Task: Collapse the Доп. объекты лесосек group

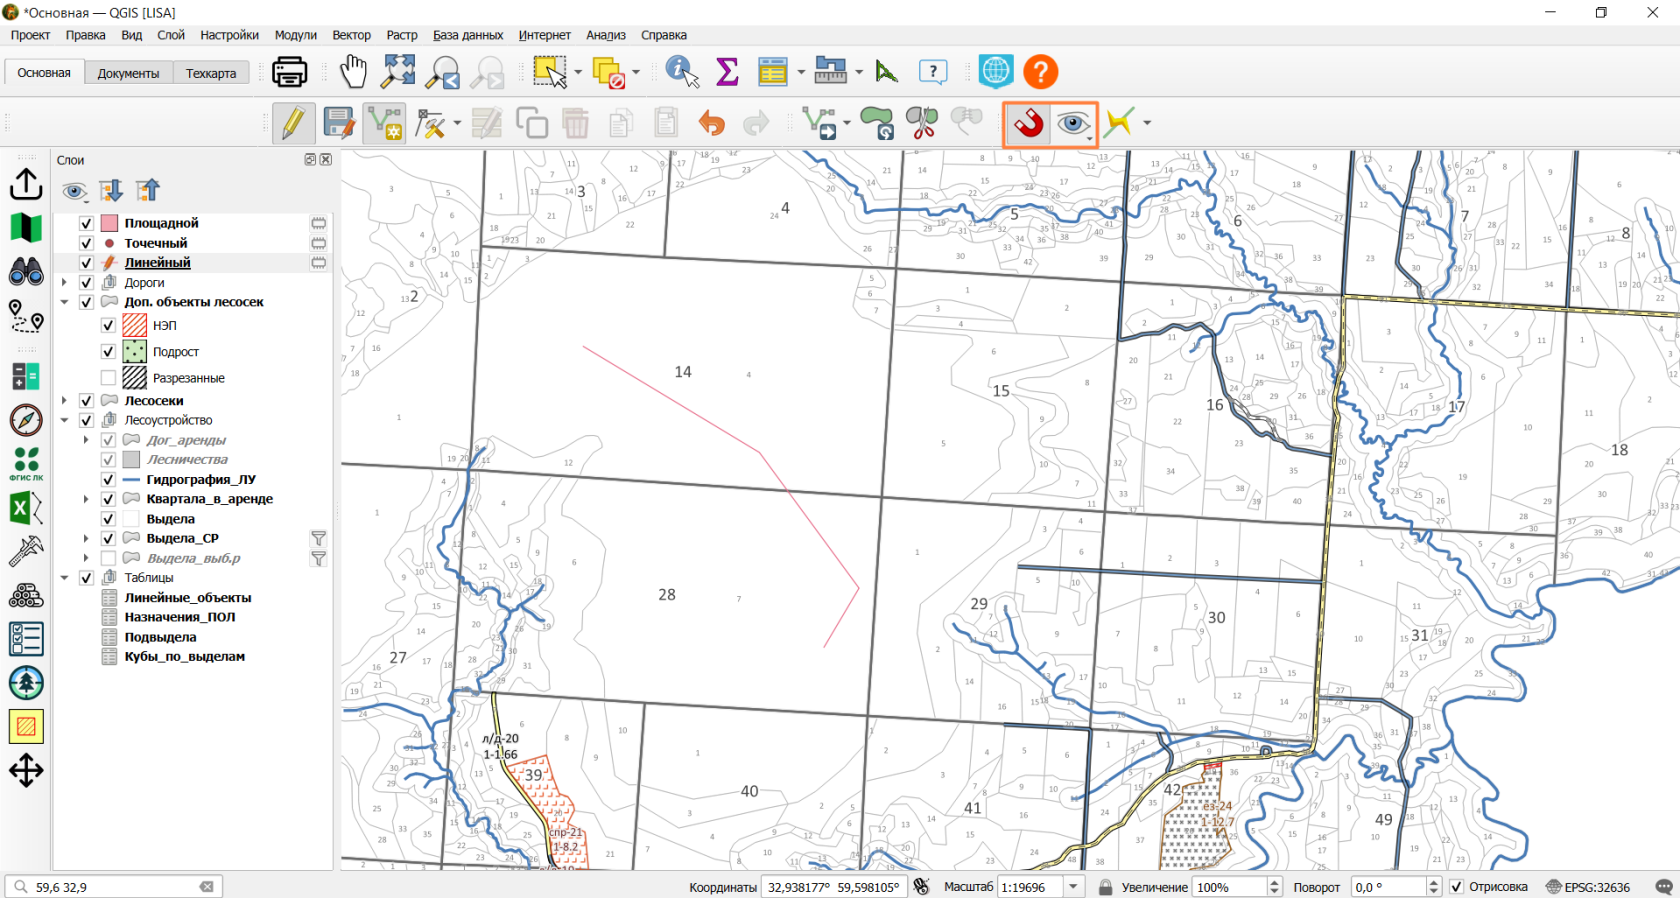Action: click(x=65, y=302)
